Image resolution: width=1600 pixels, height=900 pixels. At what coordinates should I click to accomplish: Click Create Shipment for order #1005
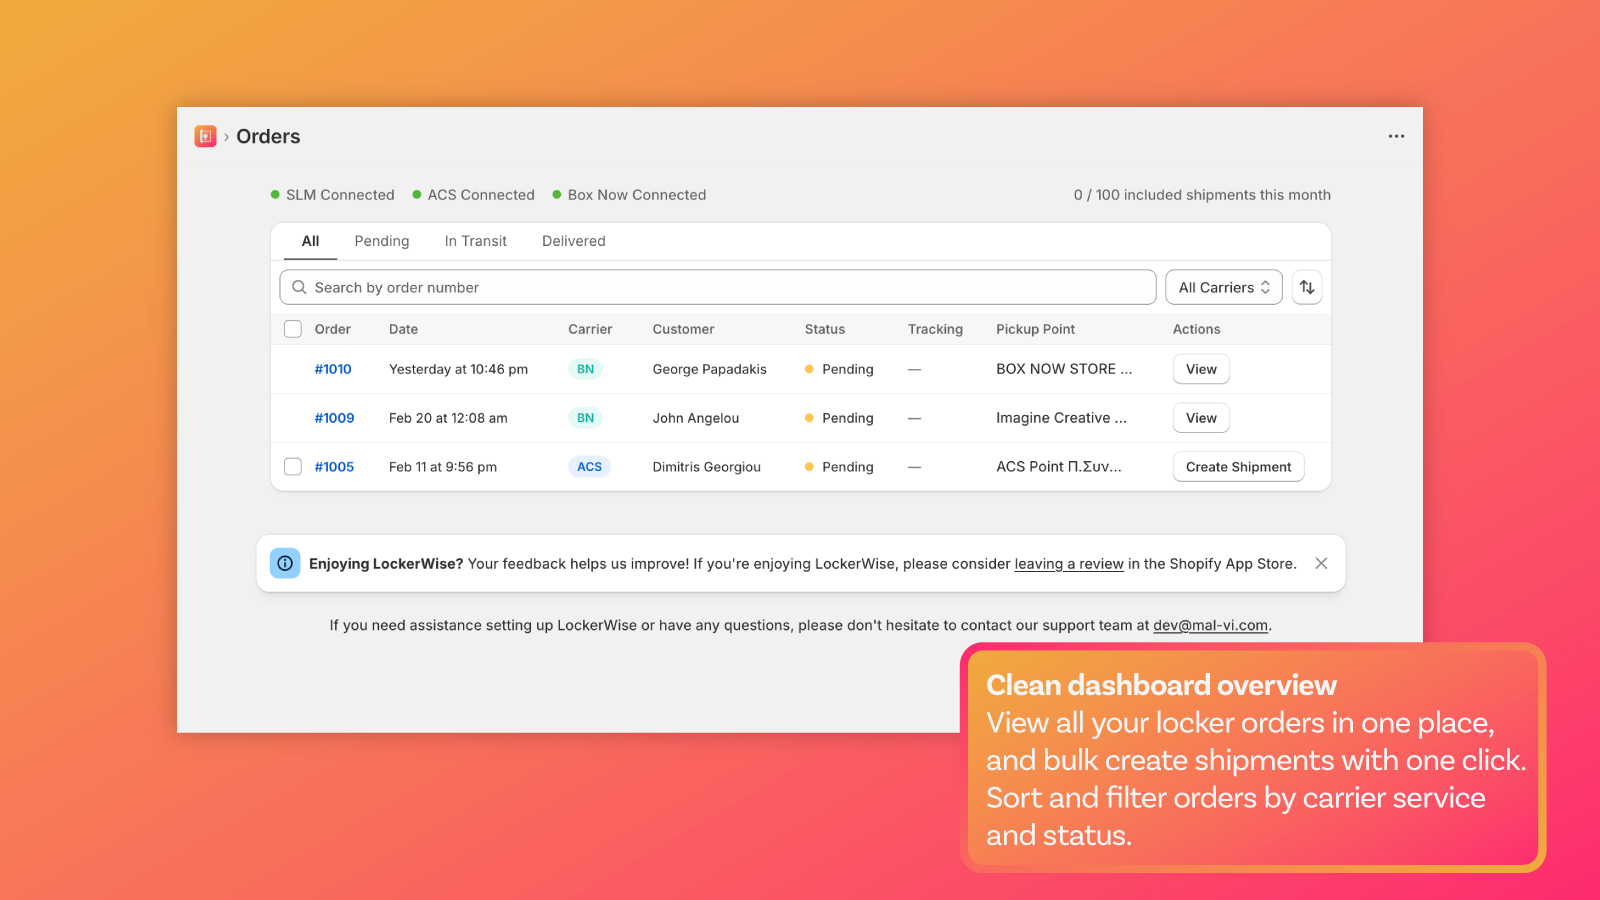coord(1238,467)
